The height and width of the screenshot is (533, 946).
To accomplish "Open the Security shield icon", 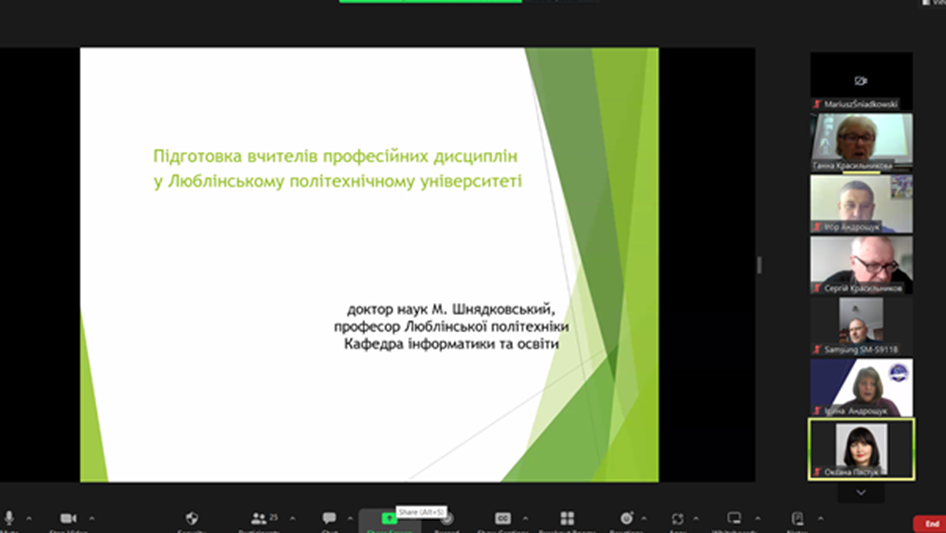I will click(x=192, y=518).
